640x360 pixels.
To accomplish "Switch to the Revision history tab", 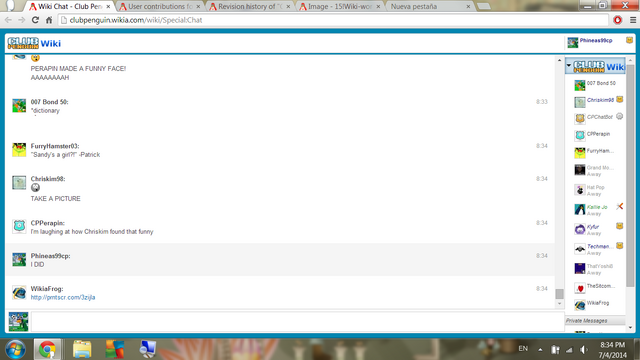I will tap(250, 7).
